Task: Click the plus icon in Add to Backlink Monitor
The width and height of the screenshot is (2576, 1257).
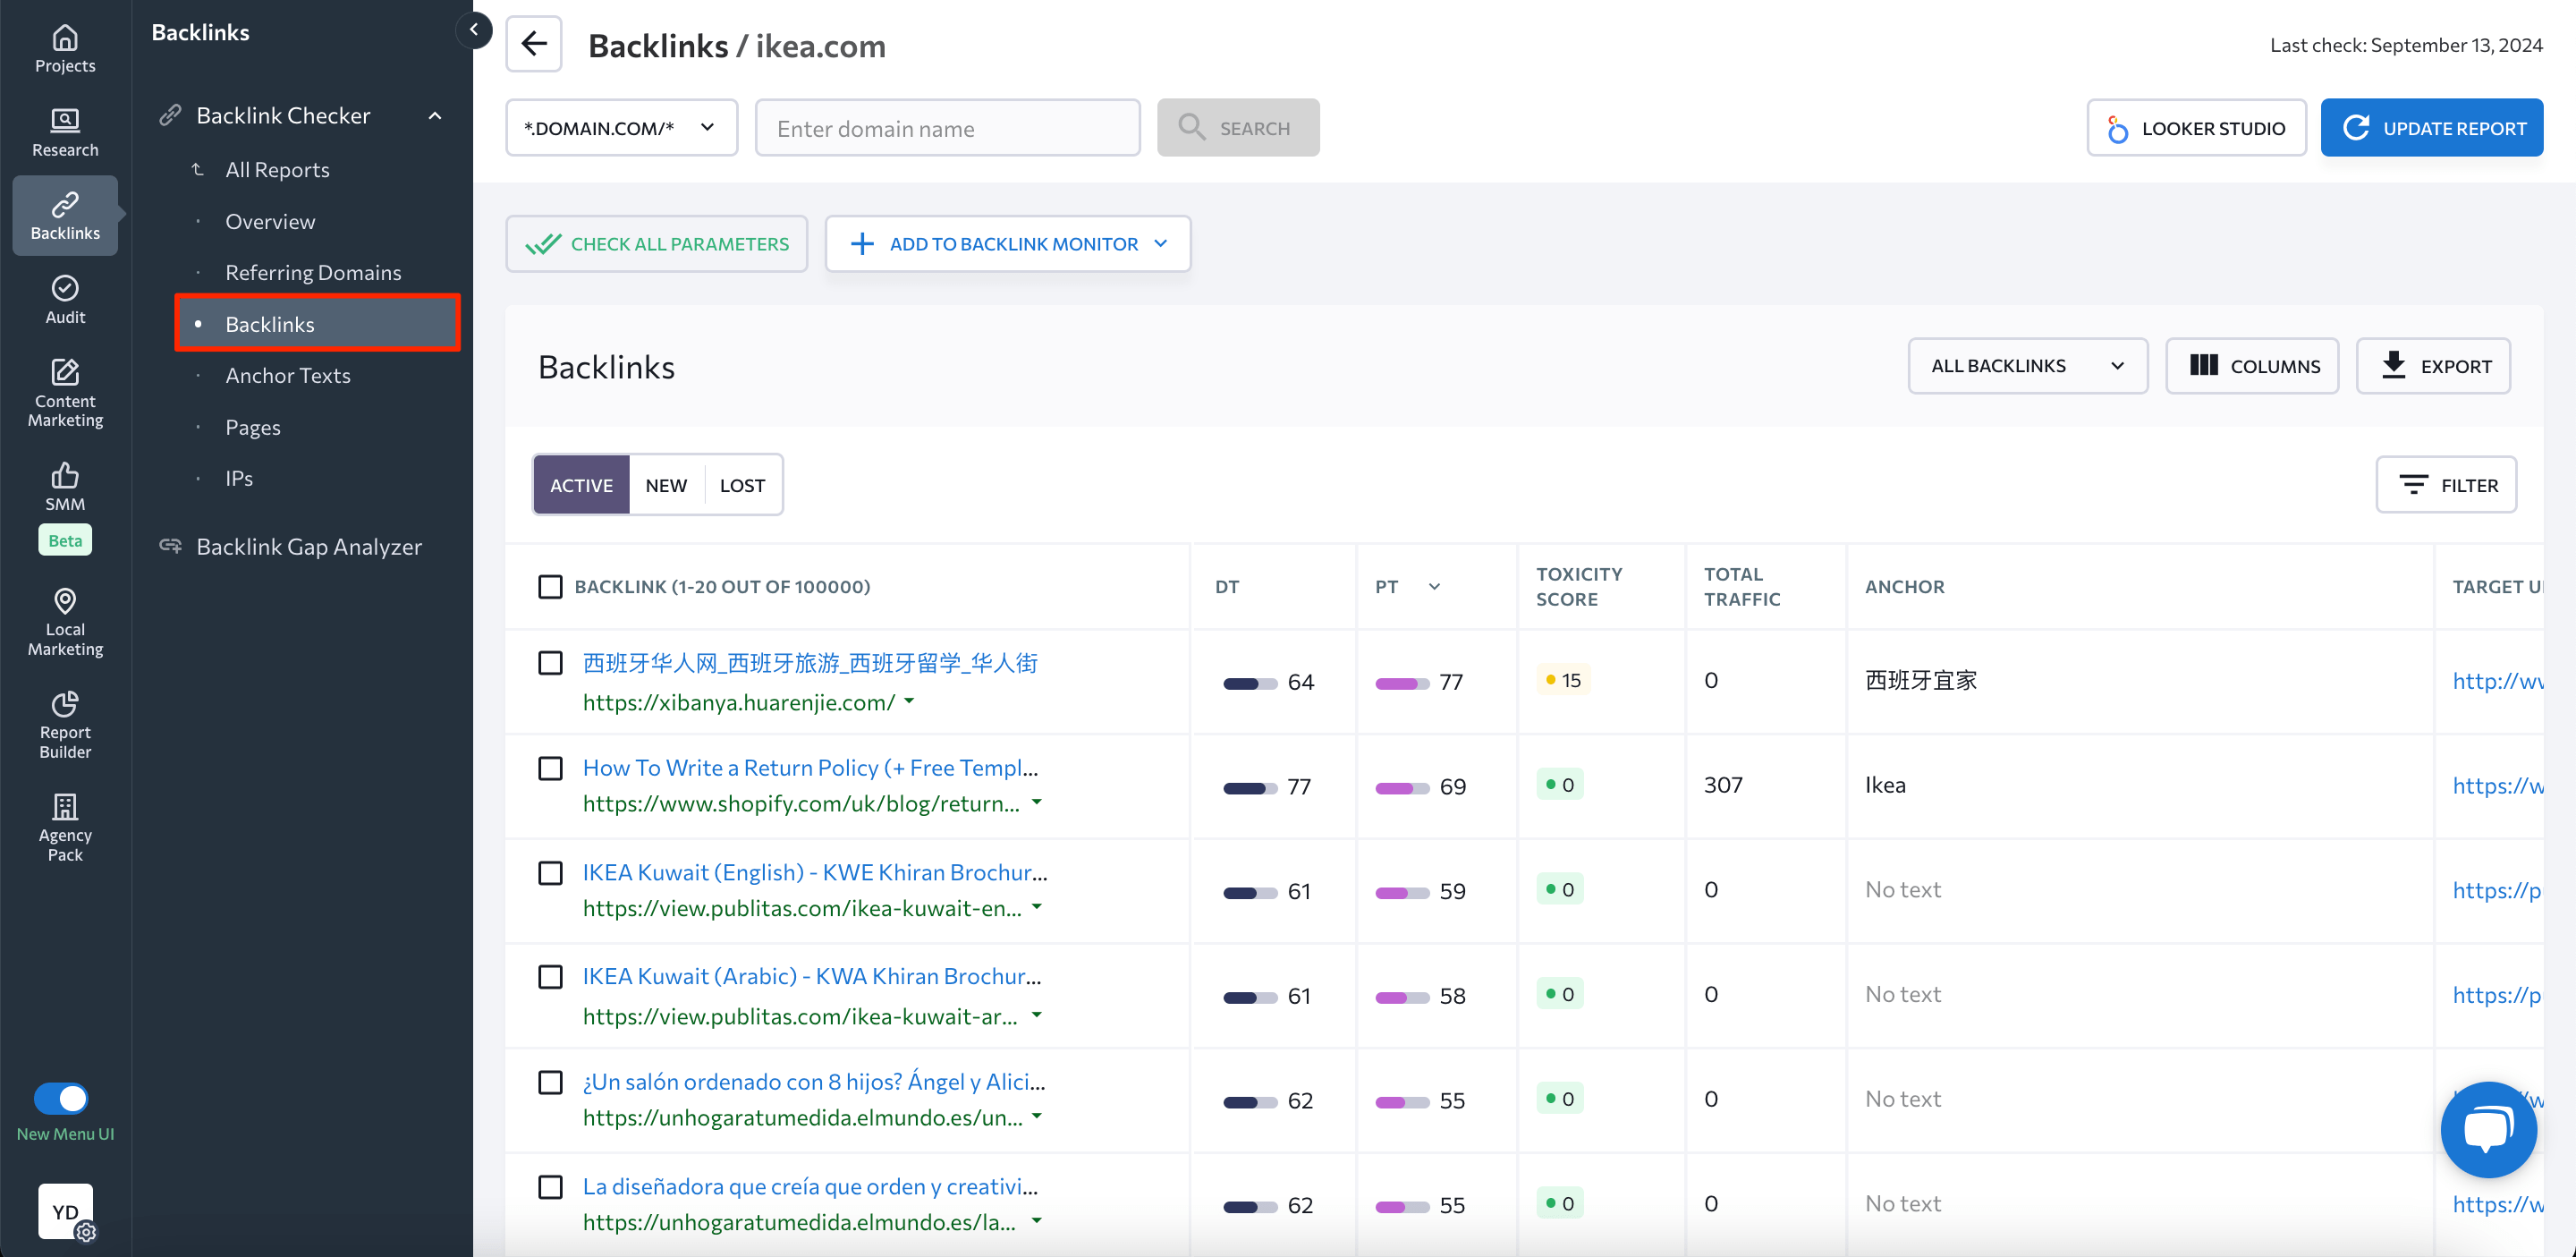Action: coord(862,243)
